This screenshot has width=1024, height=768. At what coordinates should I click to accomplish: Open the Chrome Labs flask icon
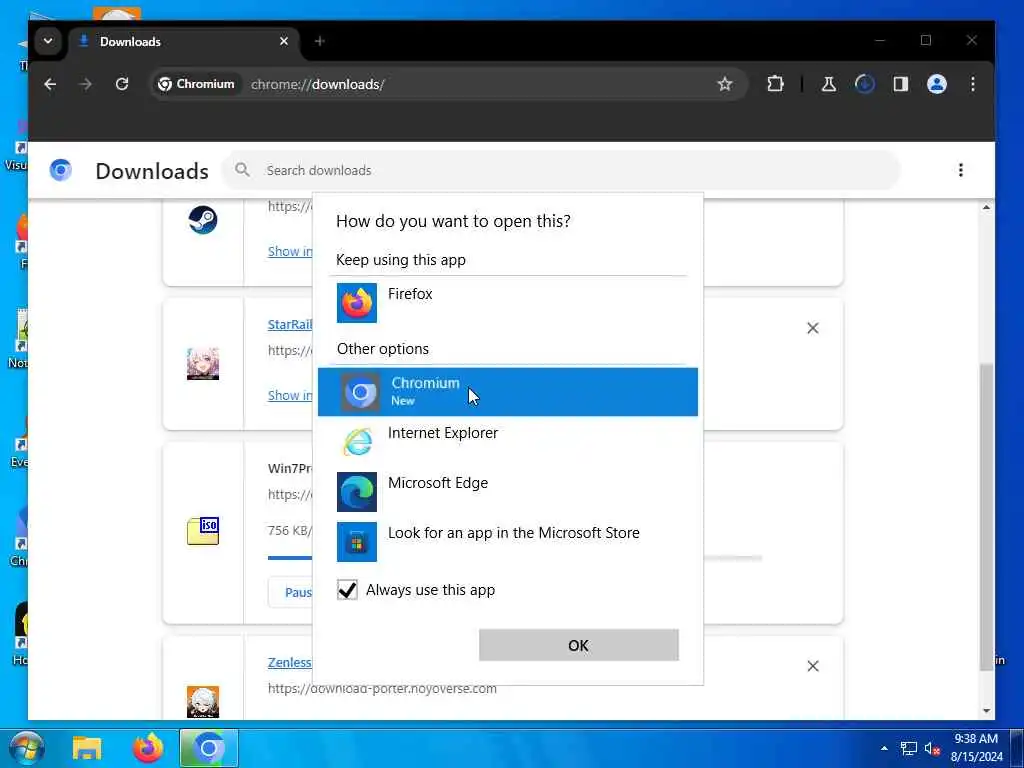tap(829, 84)
